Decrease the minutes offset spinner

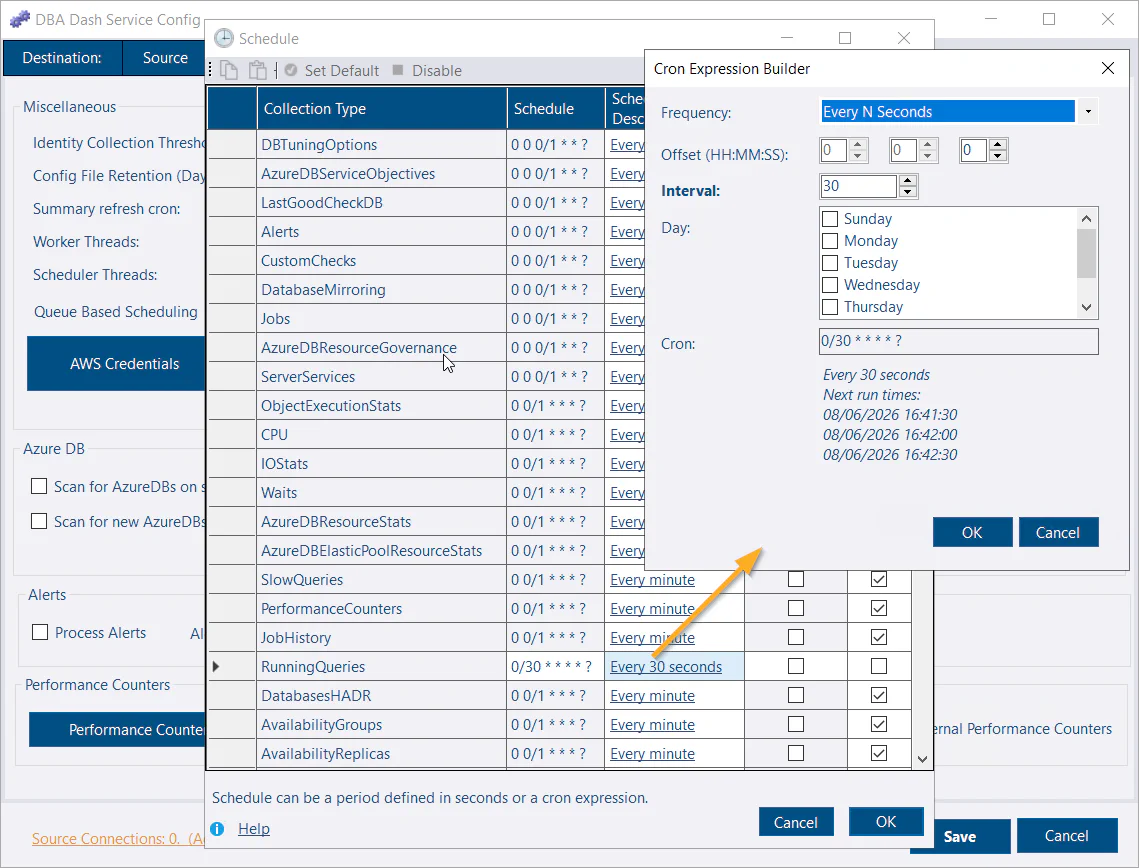pyautogui.click(x=928, y=156)
